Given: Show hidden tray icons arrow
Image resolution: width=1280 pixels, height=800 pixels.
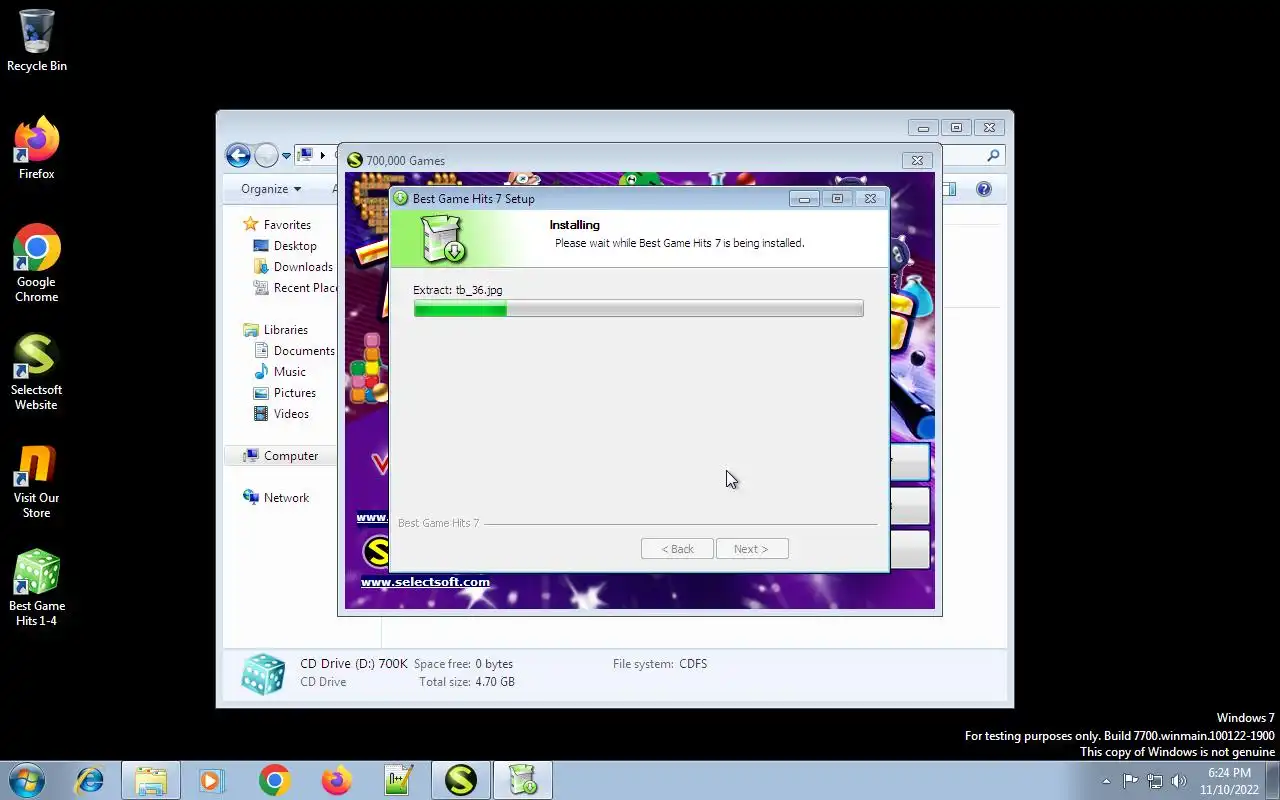Looking at the screenshot, I should pos(1106,781).
